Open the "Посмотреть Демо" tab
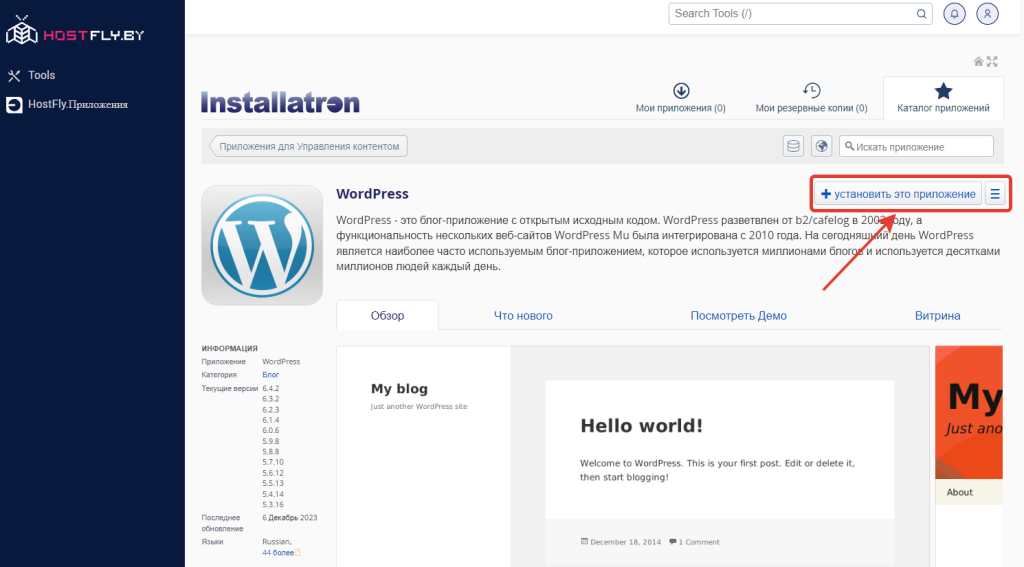The image size is (1024, 567). coord(738,315)
